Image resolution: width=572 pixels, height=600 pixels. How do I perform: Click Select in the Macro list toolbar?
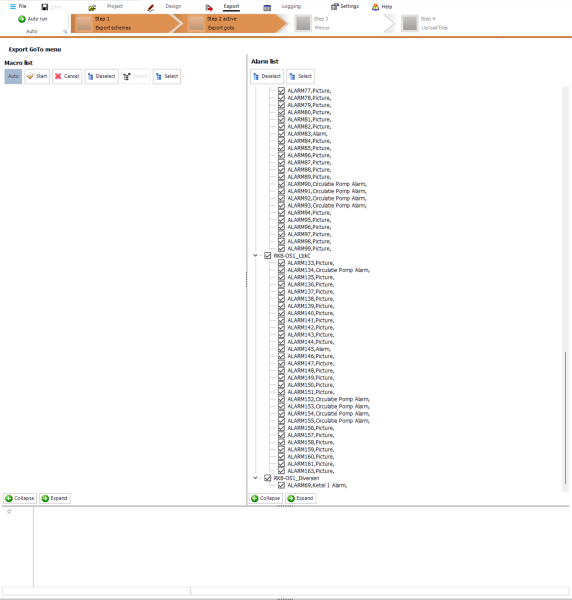click(x=167, y=76)
